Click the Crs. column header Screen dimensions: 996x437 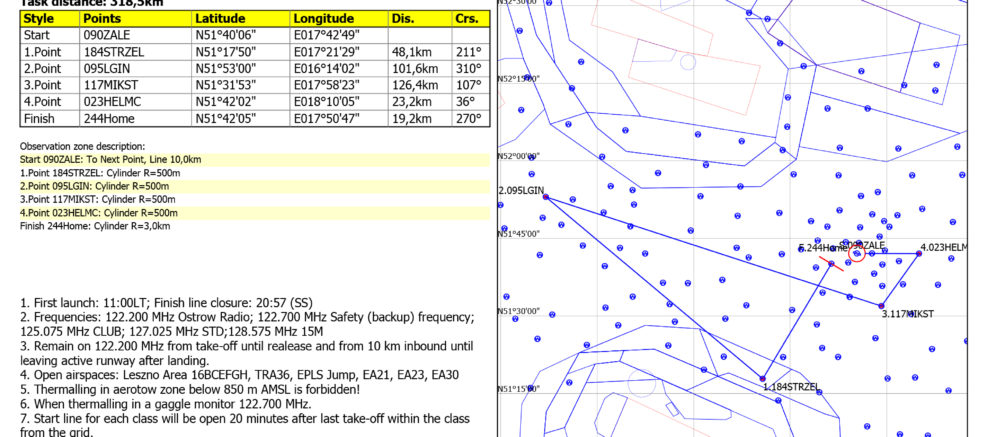(467, 19)
